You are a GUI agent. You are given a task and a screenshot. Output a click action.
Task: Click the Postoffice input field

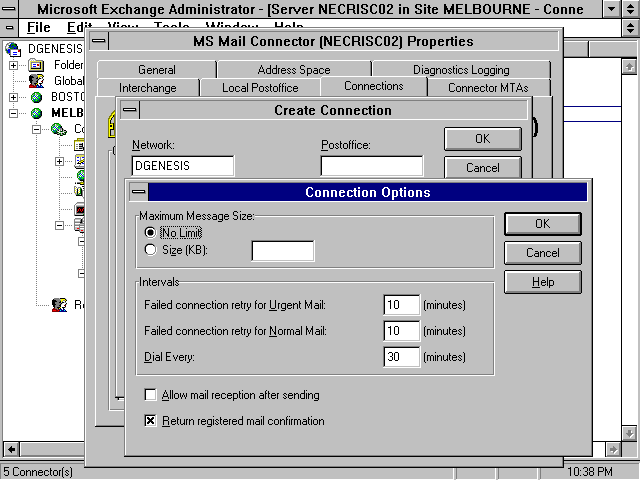click(x=372, y=166)
